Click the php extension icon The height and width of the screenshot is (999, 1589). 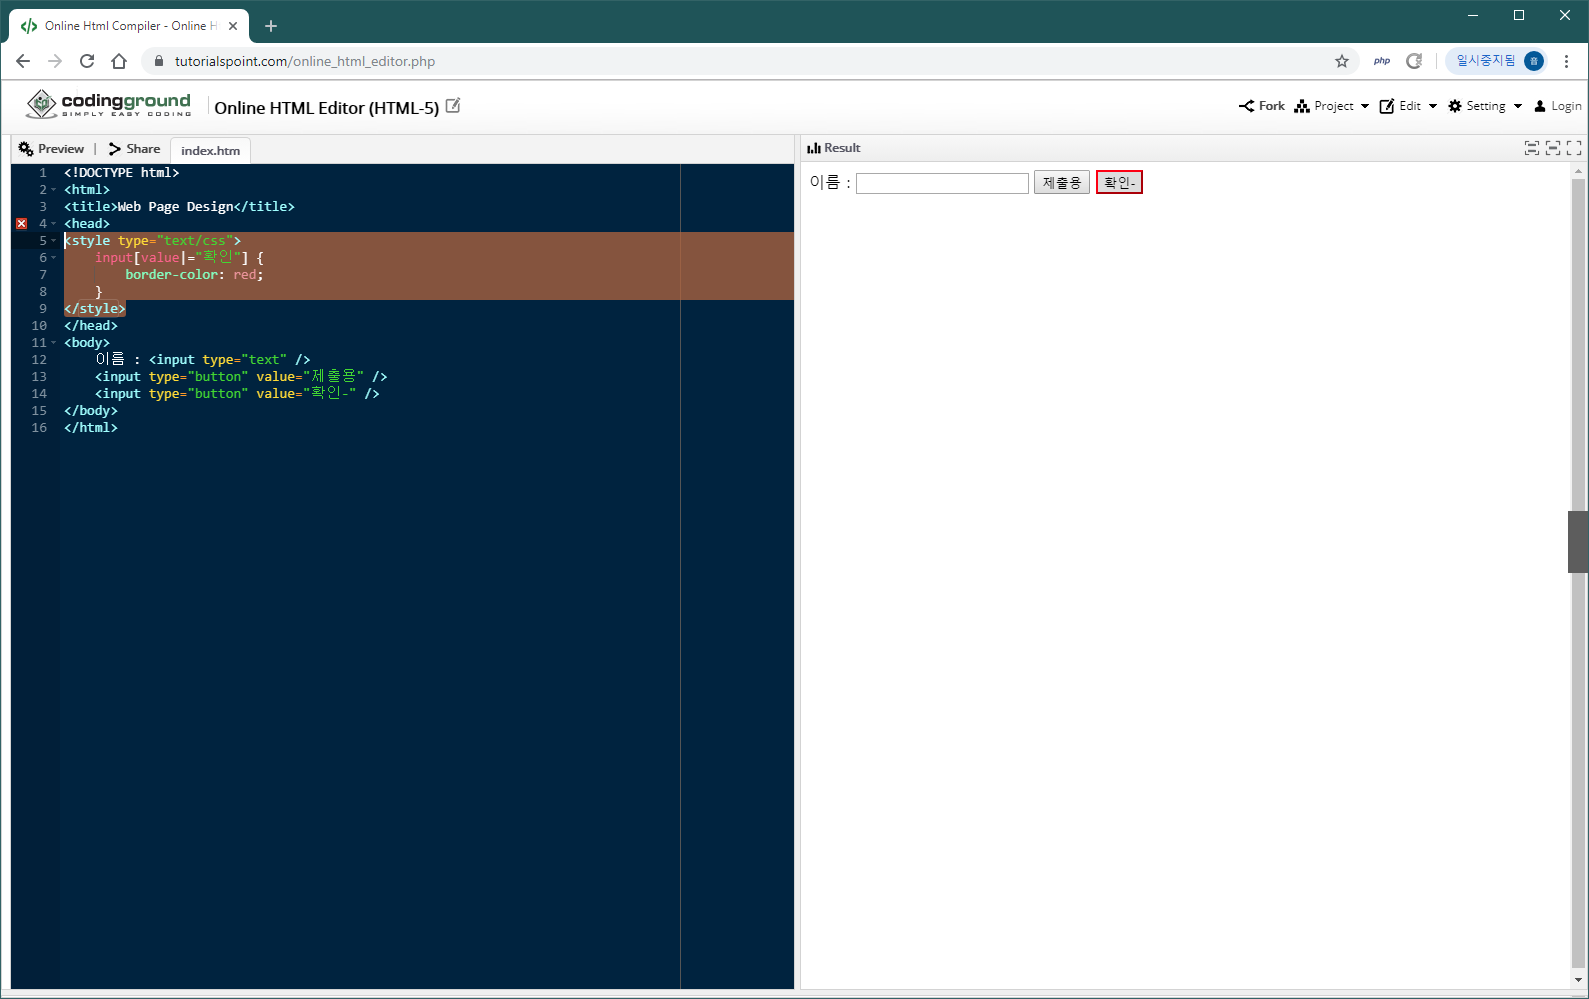click(x=1382, y=61)
